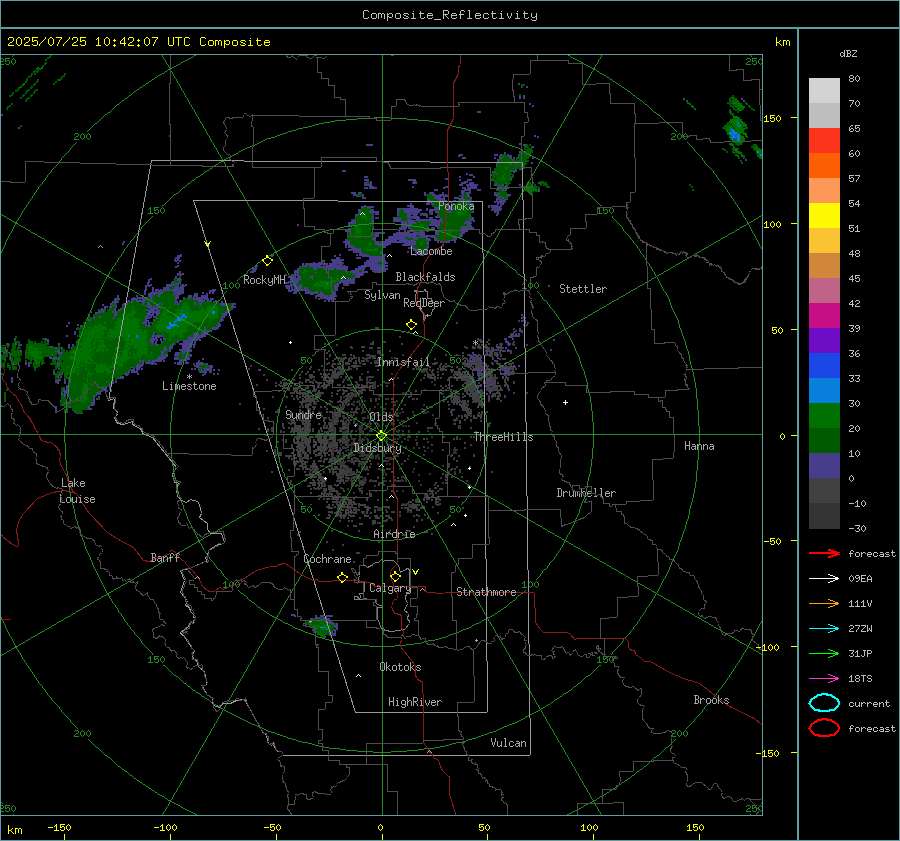Viewport: 900px width, 841px height.
Task: Click the yellow diamond marker below RedDeer
Action: 412,325
